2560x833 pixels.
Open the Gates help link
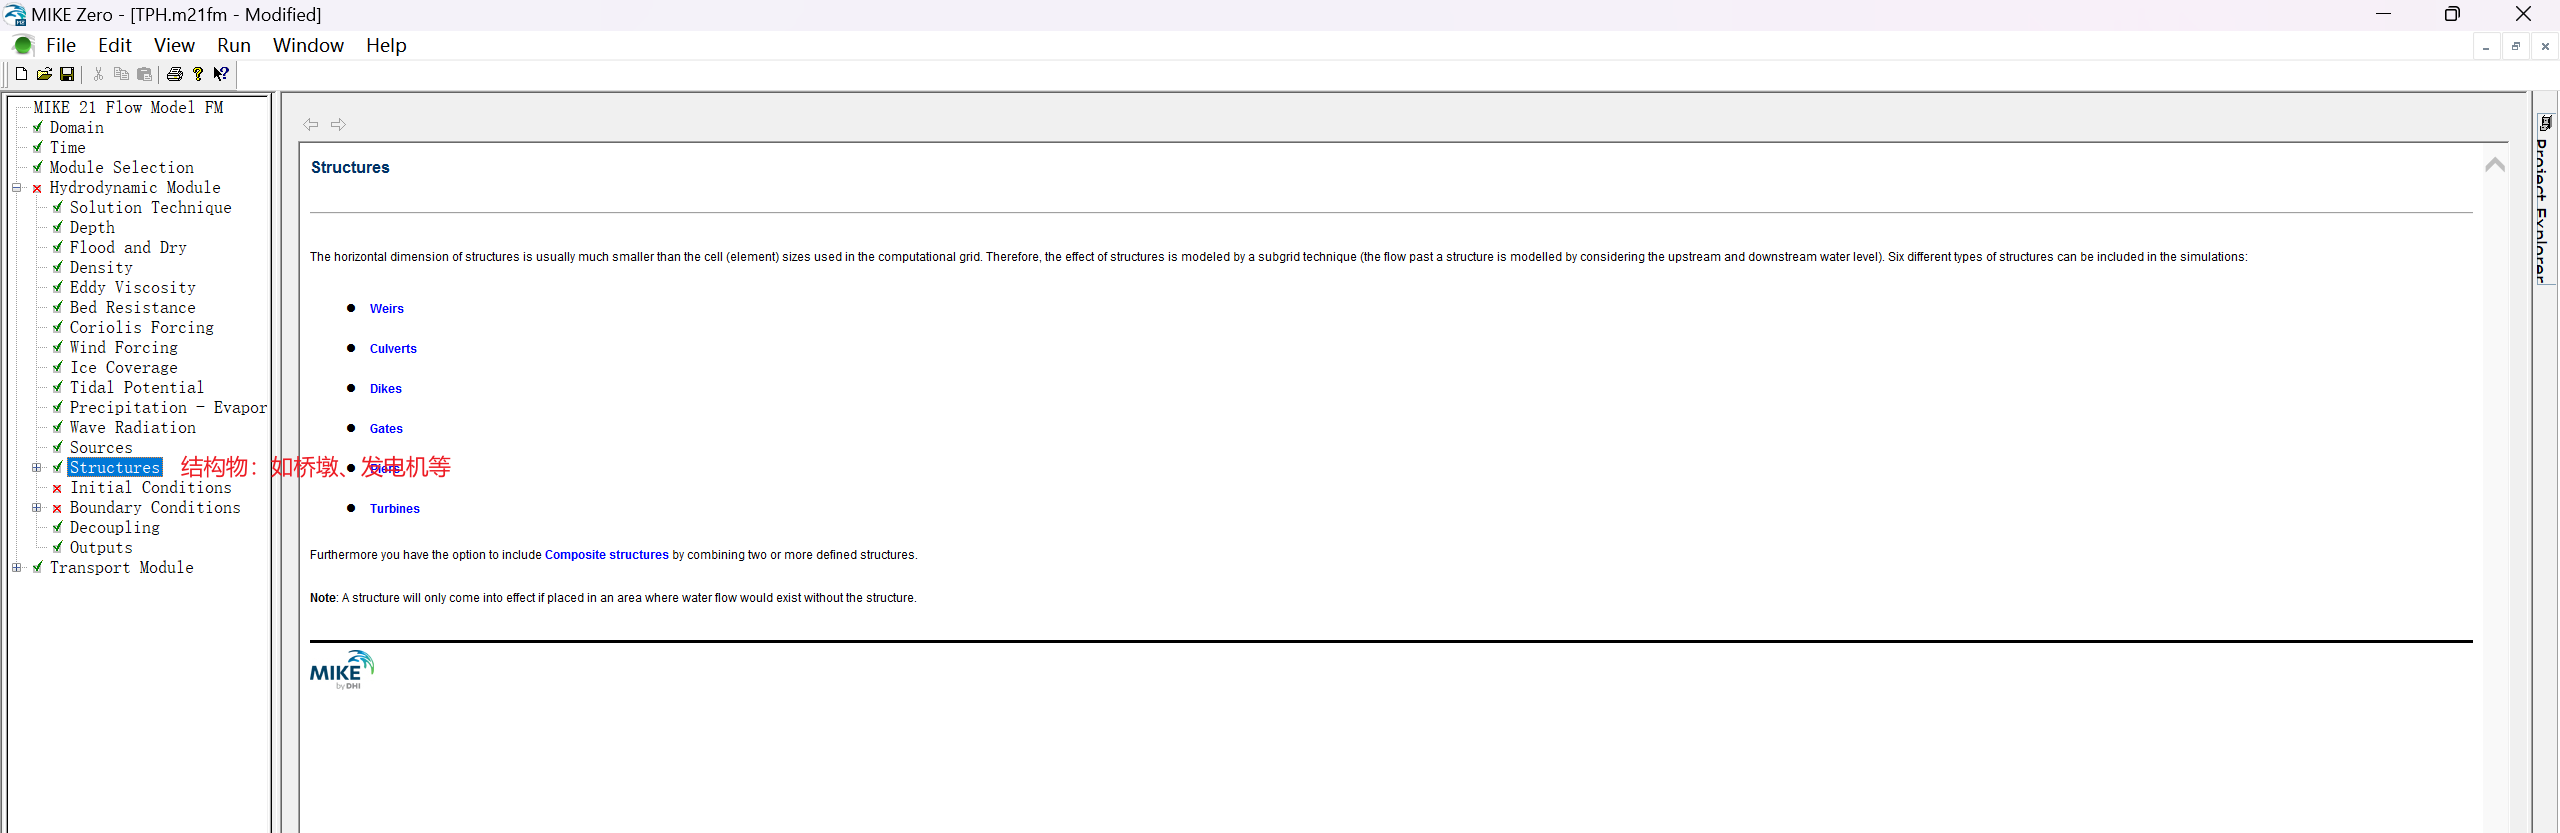[386, 429]
